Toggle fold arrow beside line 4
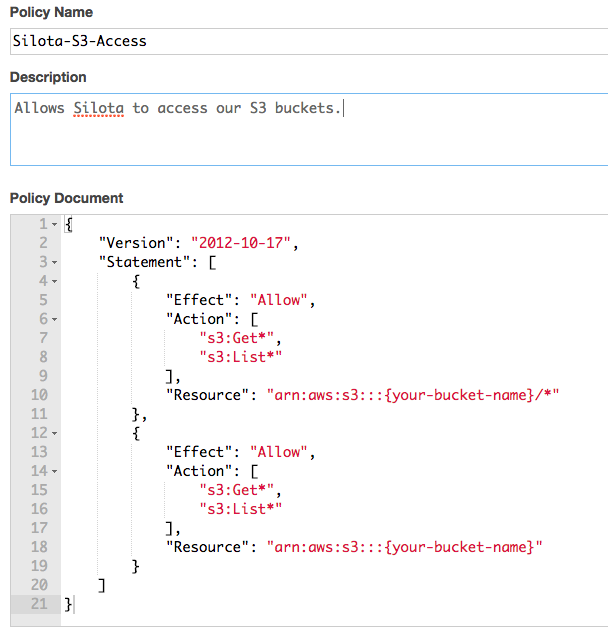 click(55, 282)
